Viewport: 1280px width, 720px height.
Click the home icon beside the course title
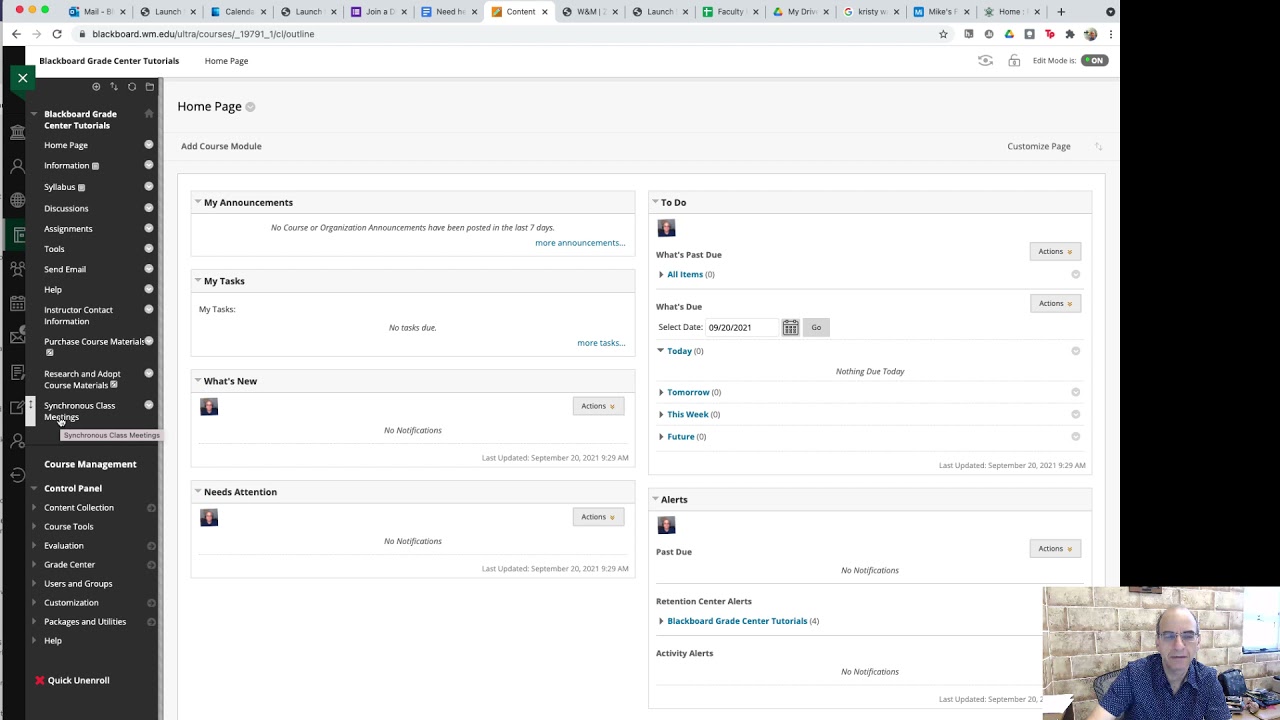(x=149, y=114)
